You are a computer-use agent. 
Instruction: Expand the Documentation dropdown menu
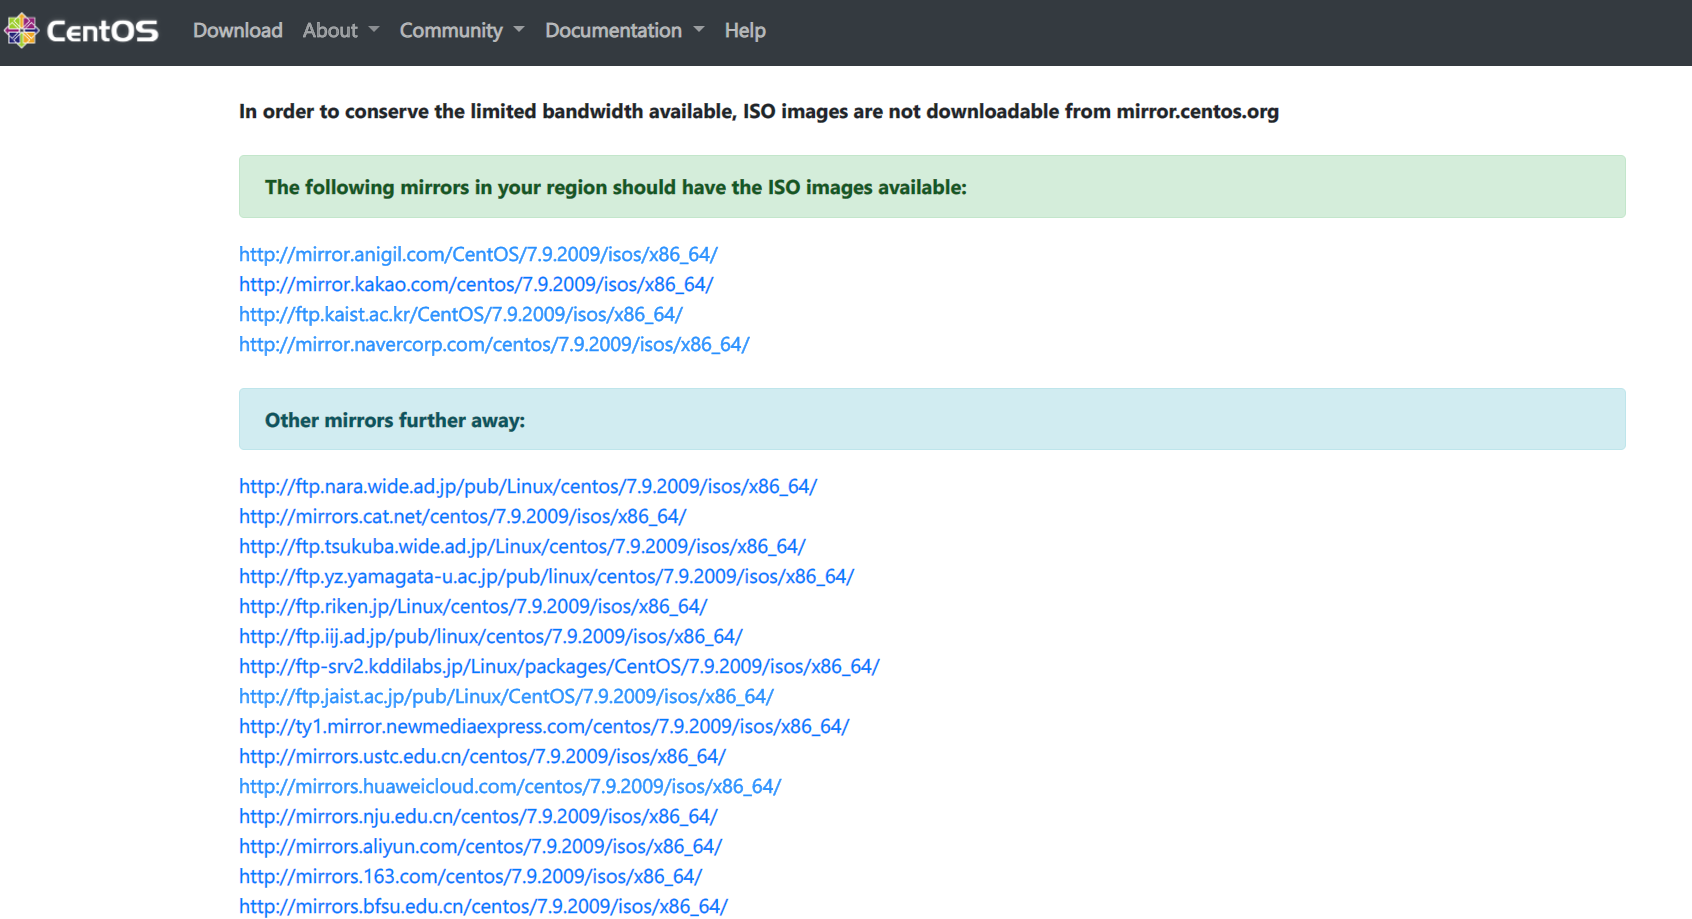tap(625, 31)
